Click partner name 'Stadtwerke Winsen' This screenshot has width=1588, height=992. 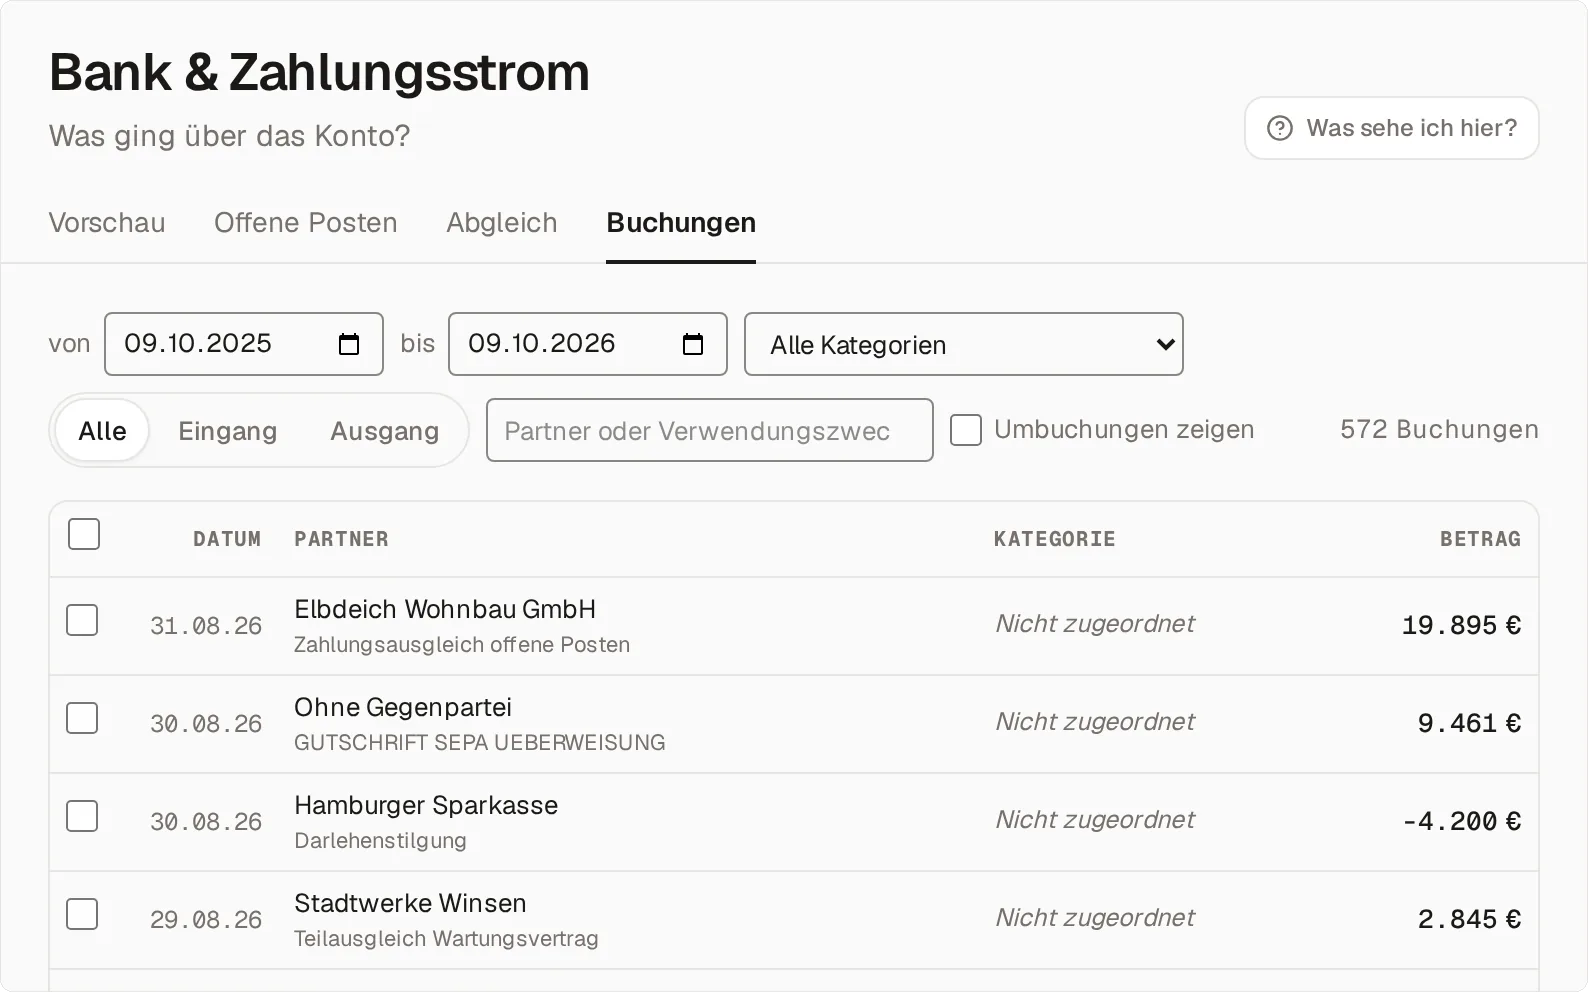pyautogui.click(x=410, y=903)
